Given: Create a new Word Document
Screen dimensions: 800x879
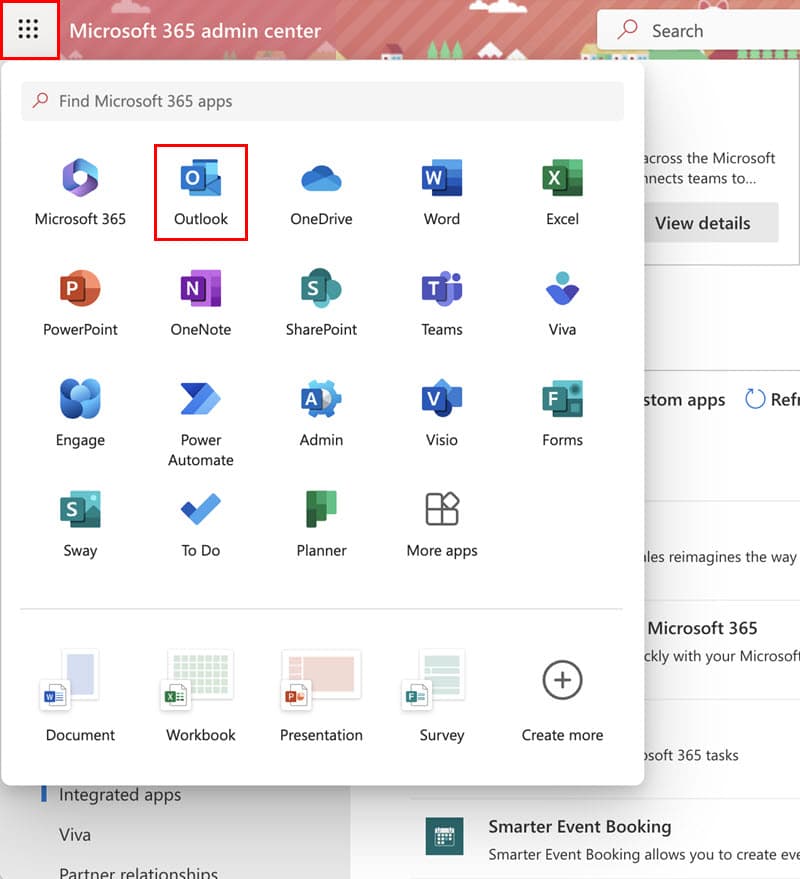Looking at the screenshot, I should pos(80,696).
